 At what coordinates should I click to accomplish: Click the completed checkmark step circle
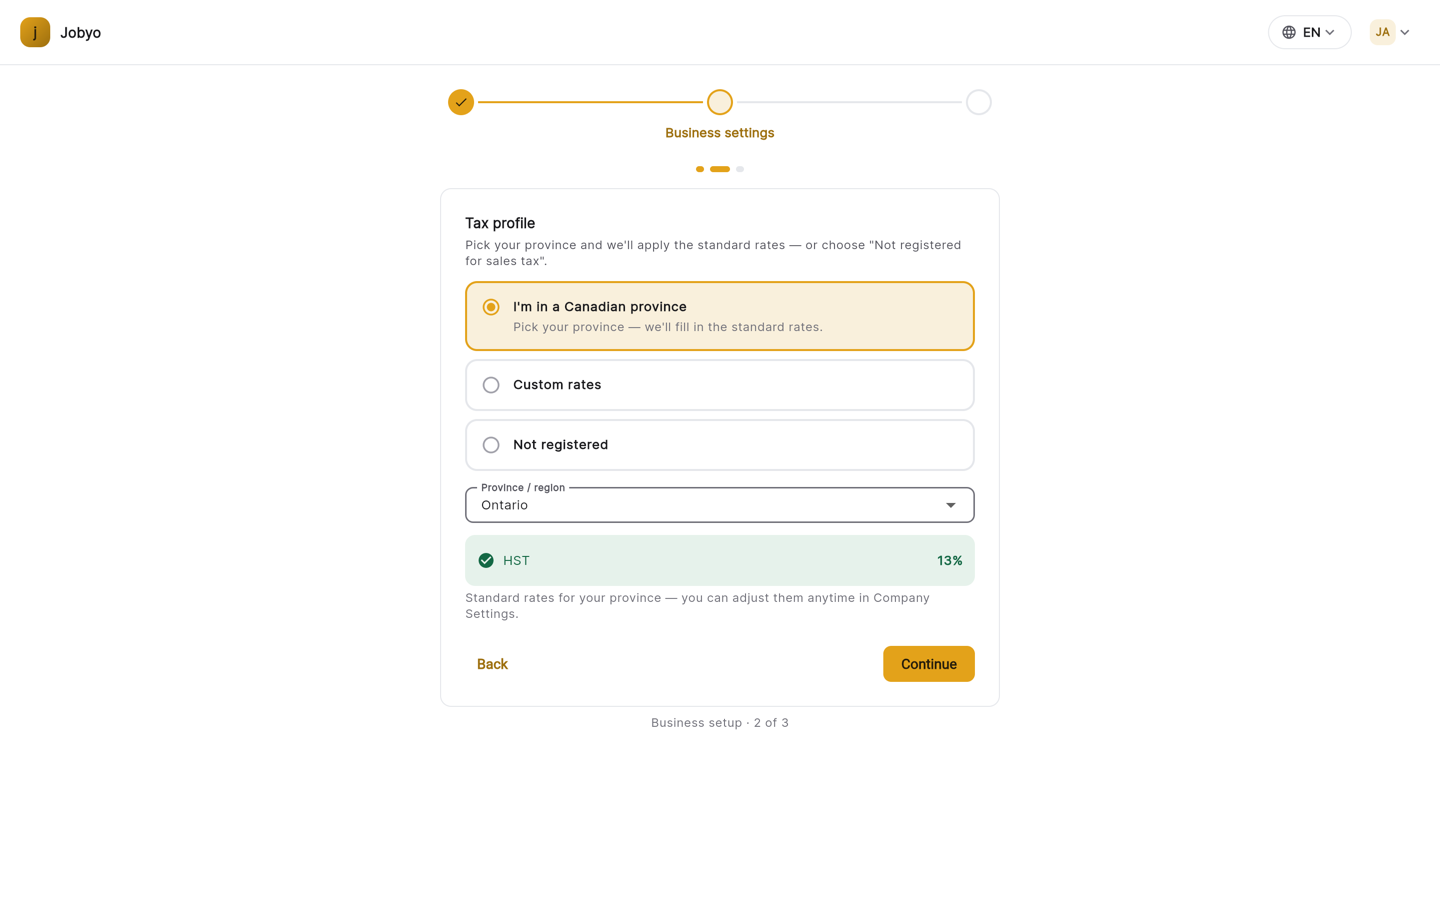461,102
